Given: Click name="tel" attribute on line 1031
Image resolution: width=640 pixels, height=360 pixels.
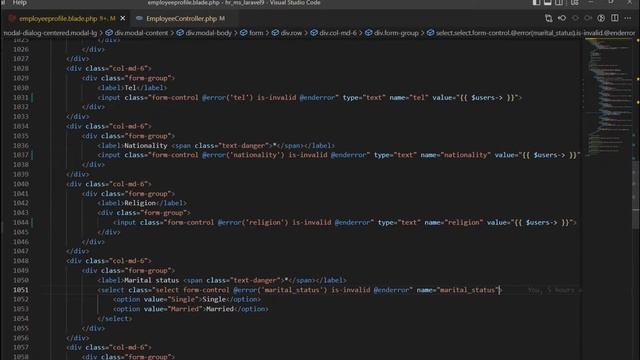Looking at the screenshot, I should (409, 98).
